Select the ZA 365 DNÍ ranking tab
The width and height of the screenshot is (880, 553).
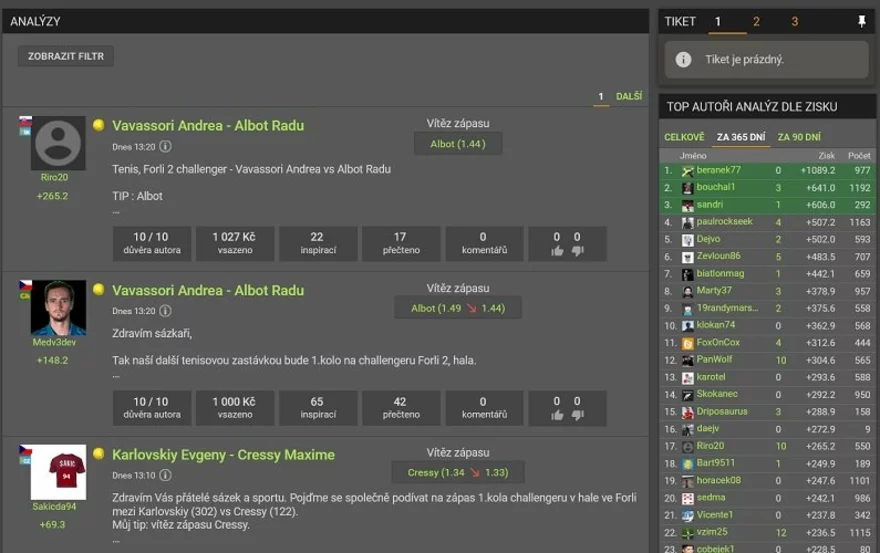[741, 137]
